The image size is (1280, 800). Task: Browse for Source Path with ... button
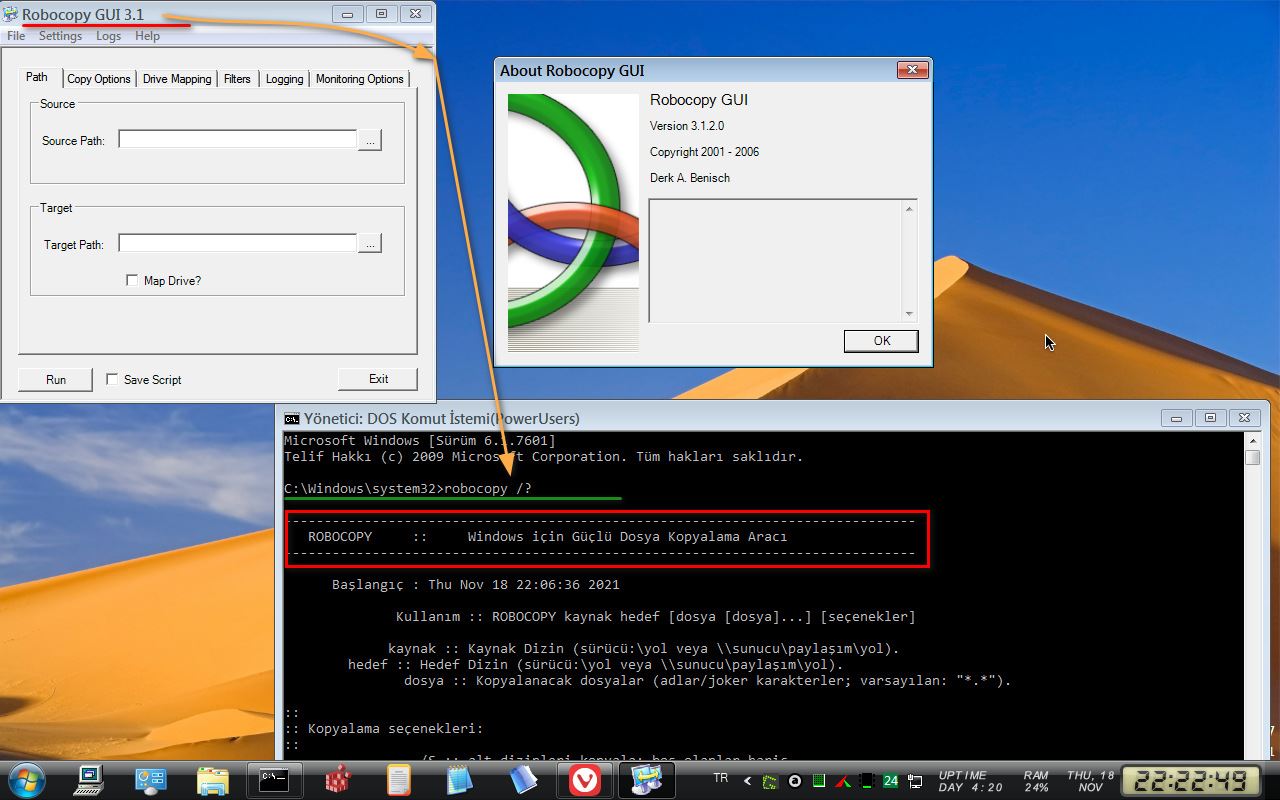(370, 141)
